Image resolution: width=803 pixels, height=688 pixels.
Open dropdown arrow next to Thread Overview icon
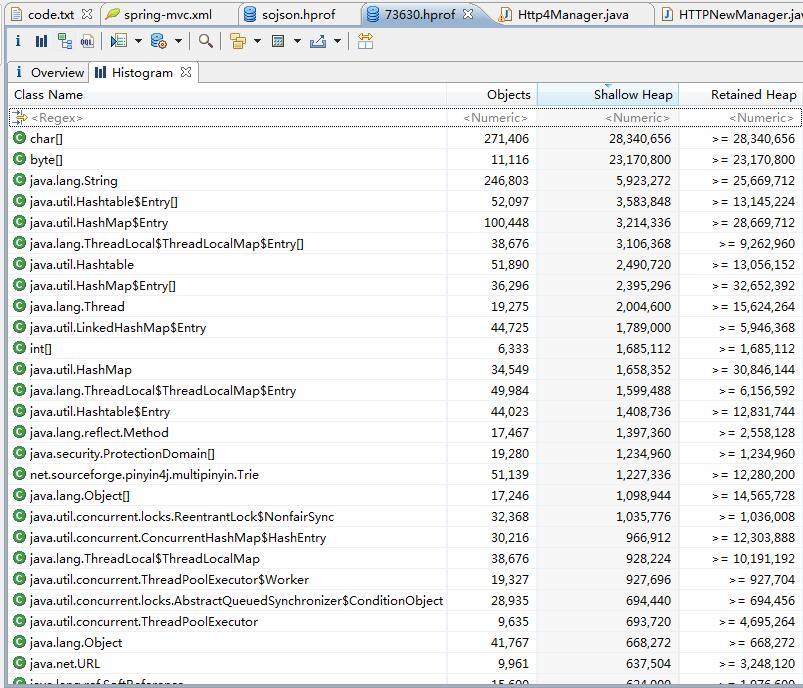click(138, 41)
